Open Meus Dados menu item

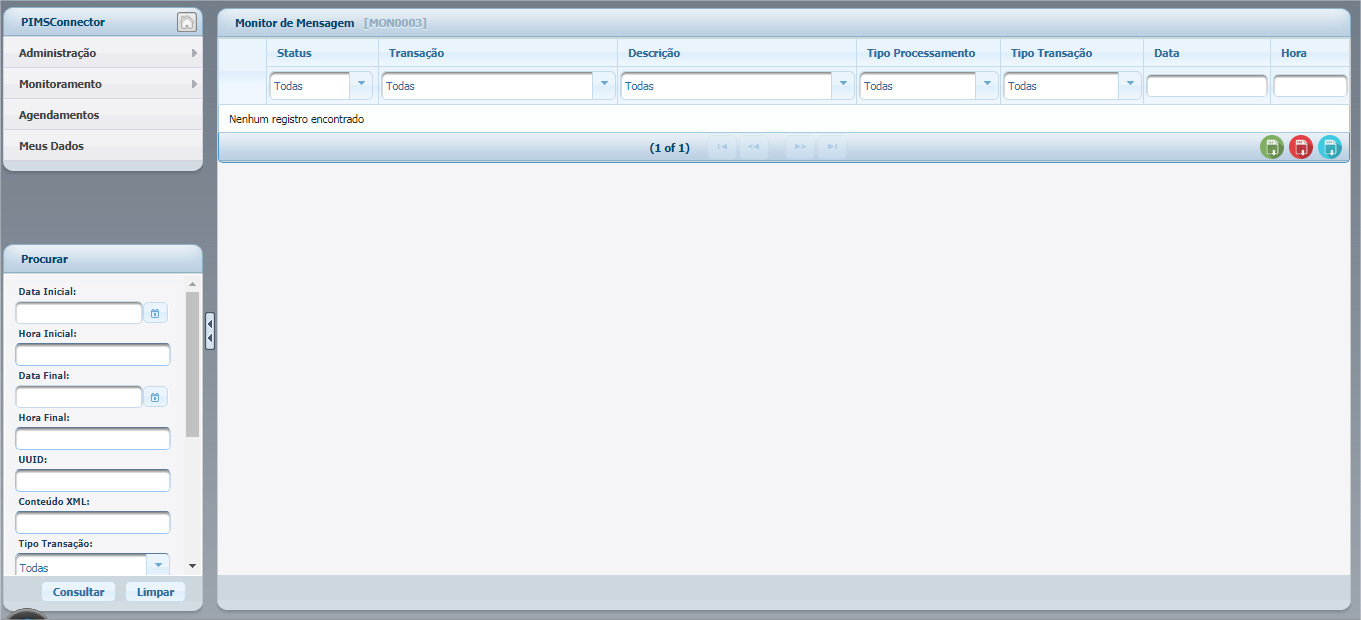(103, 146)
